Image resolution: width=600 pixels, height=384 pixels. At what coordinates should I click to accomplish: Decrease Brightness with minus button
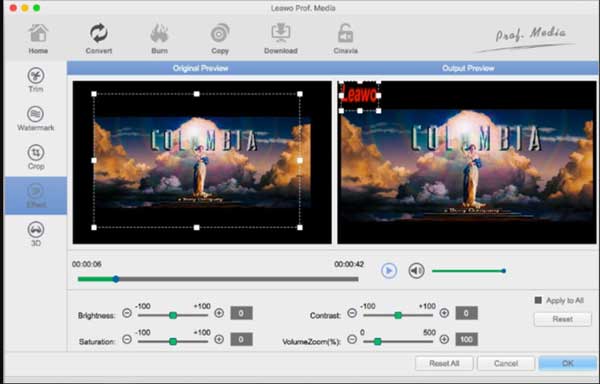point(127,313)
